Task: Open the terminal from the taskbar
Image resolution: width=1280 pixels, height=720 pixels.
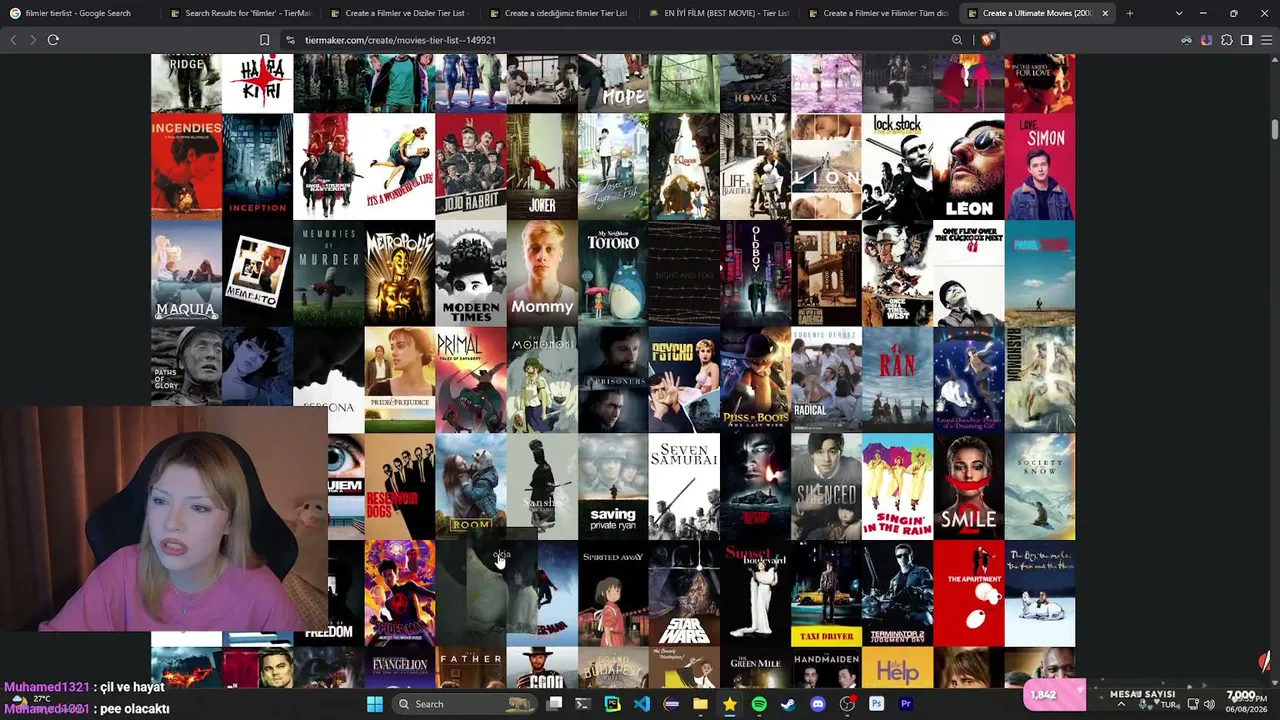Action: [583, 704]
